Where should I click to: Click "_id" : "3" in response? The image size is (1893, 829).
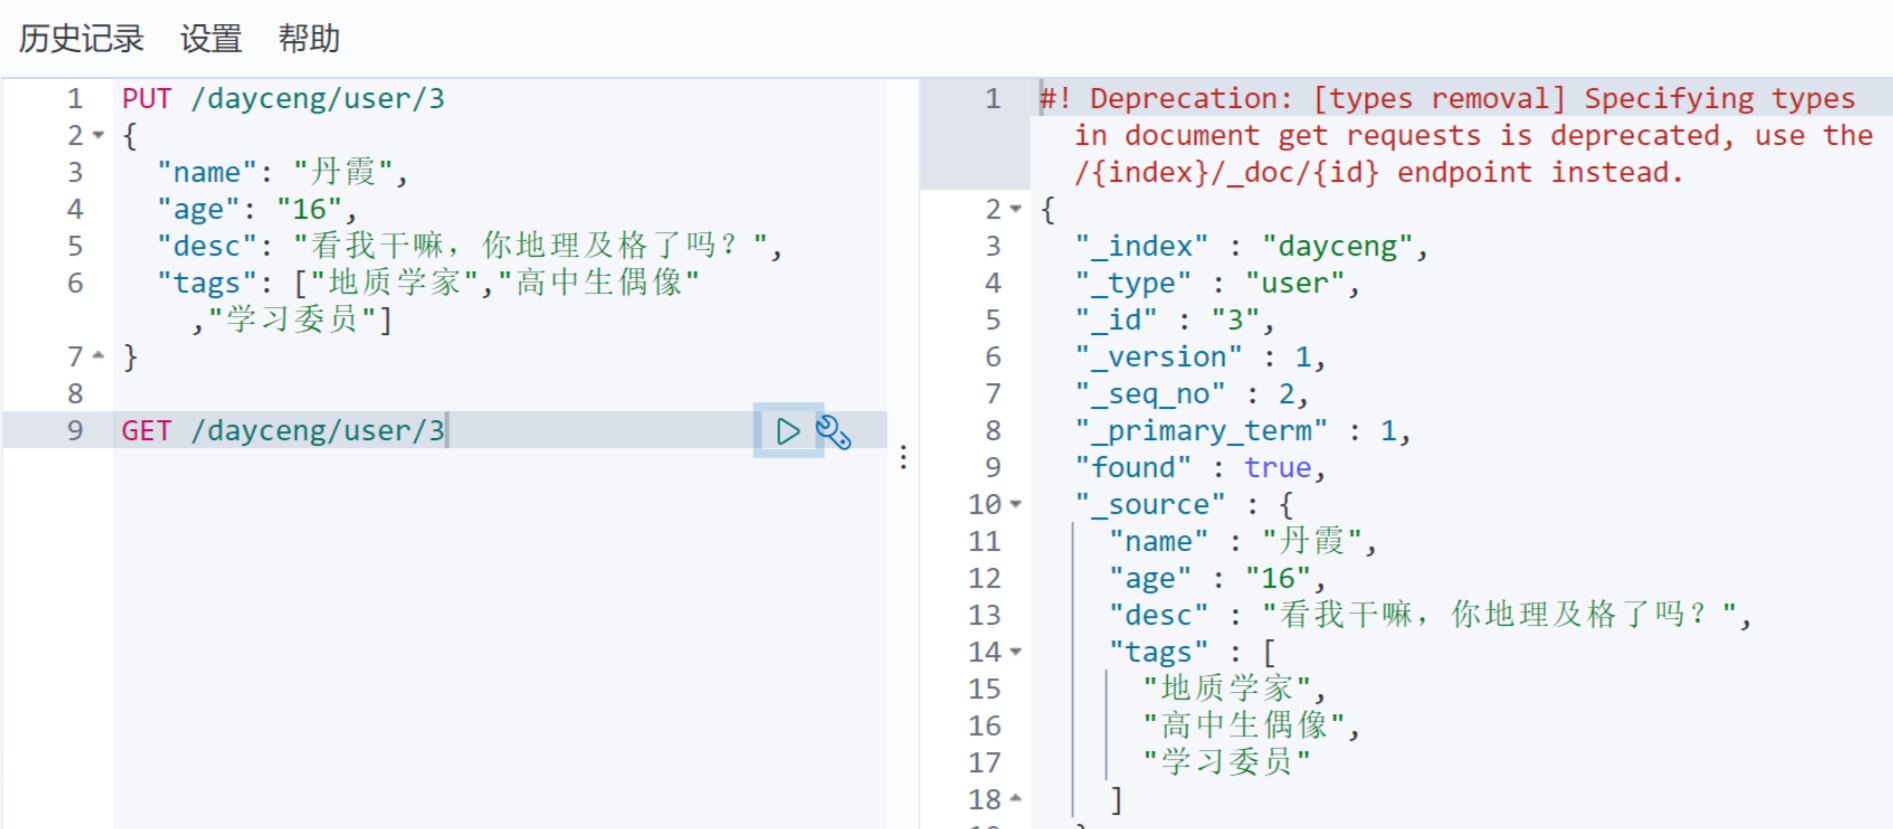[x=1175, y=320]
